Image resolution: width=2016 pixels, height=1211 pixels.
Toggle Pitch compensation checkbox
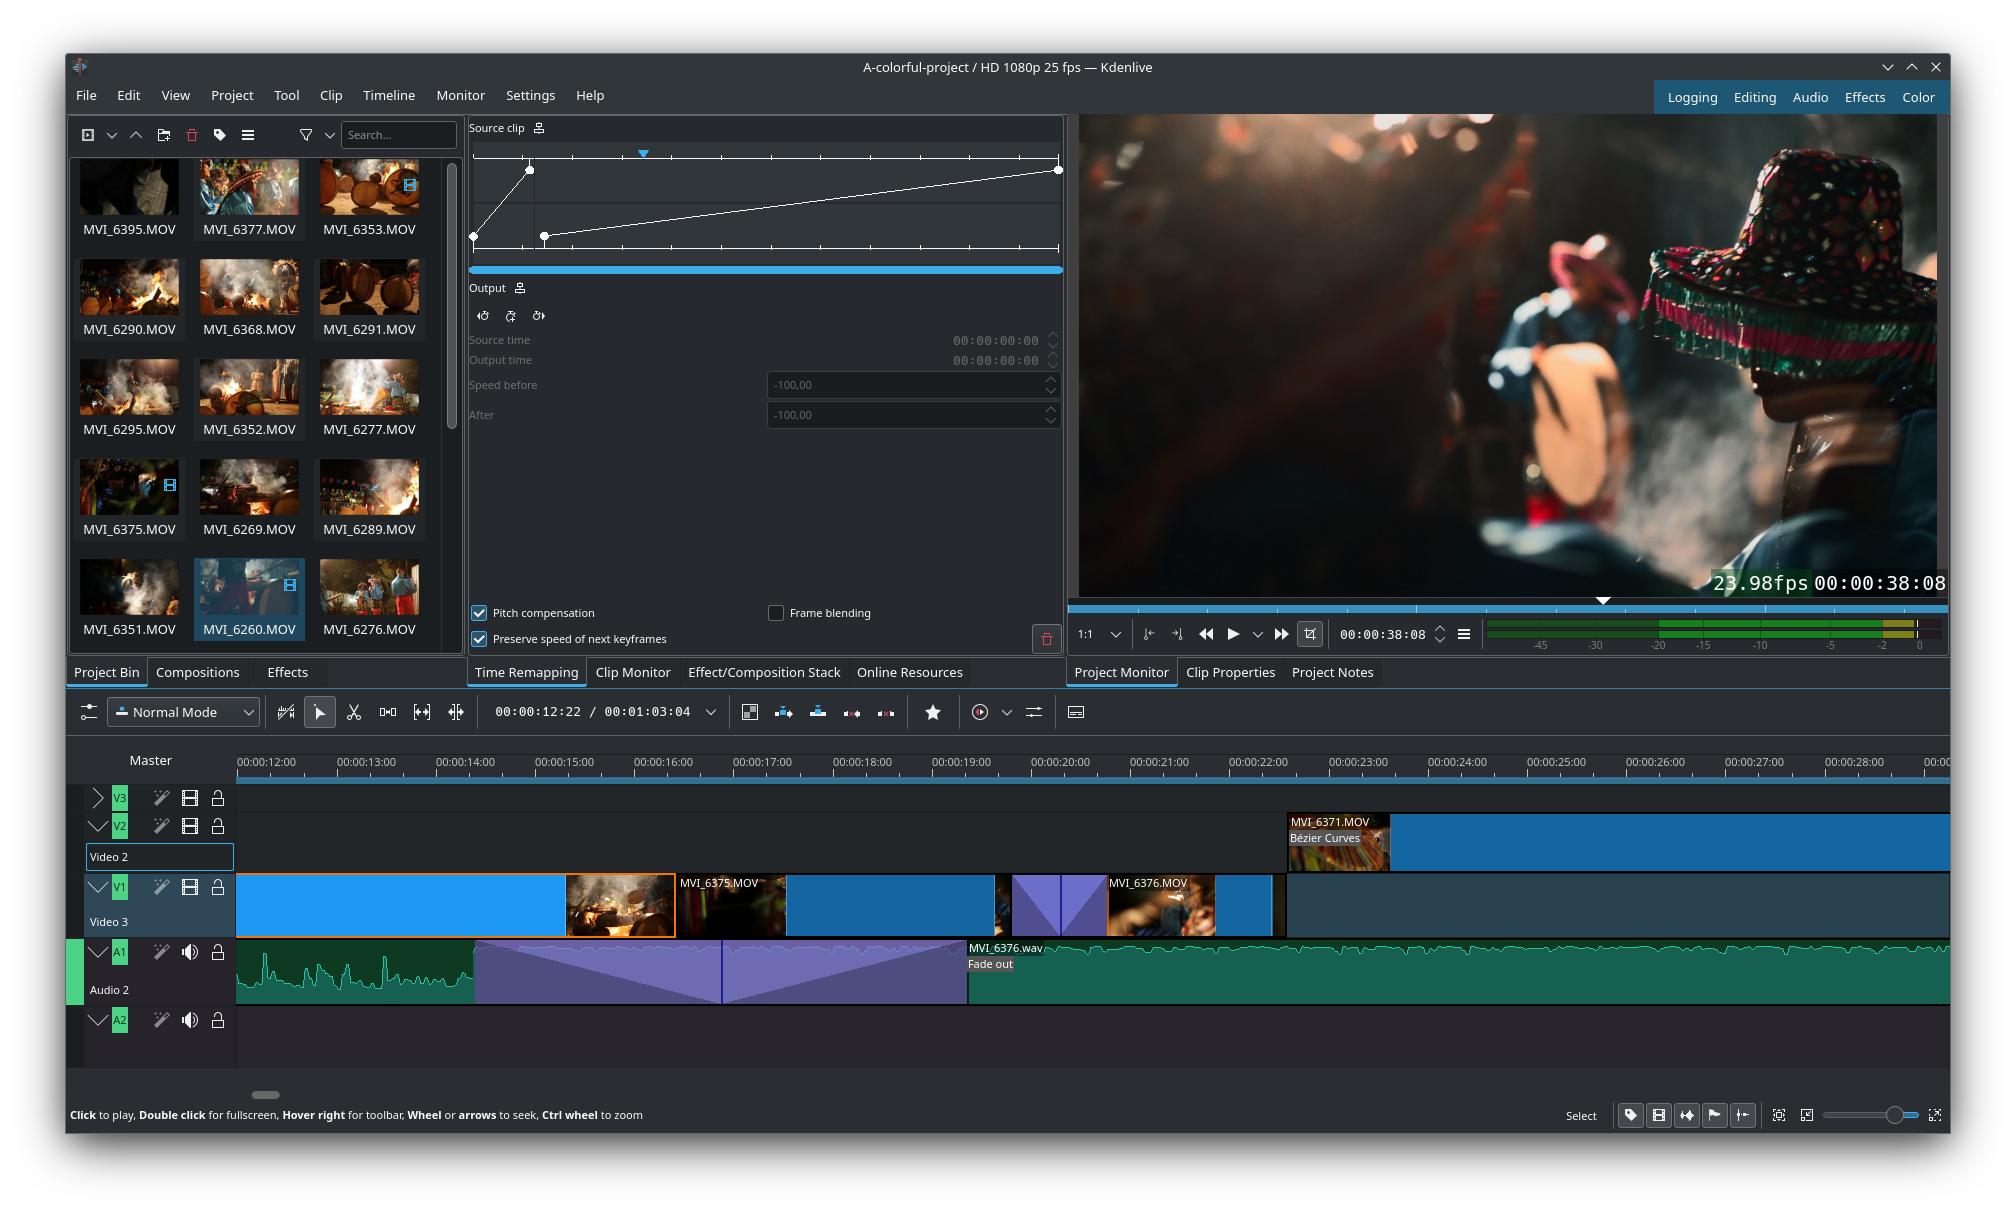point(480,612)
